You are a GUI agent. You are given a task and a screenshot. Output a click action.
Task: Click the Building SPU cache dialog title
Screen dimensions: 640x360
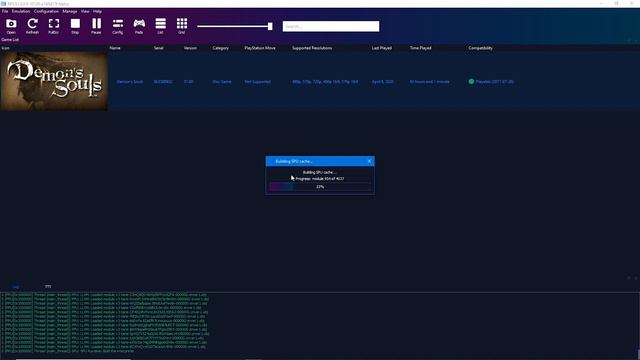click(294, 161)
